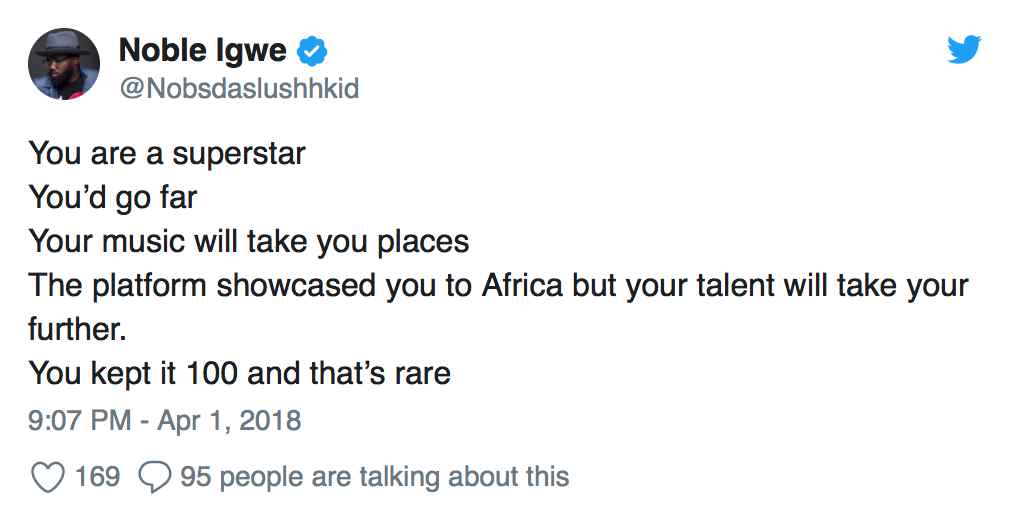
Task: Click "Your music will take you places" text
Action: pyautogui.click(x=249, y=242)
